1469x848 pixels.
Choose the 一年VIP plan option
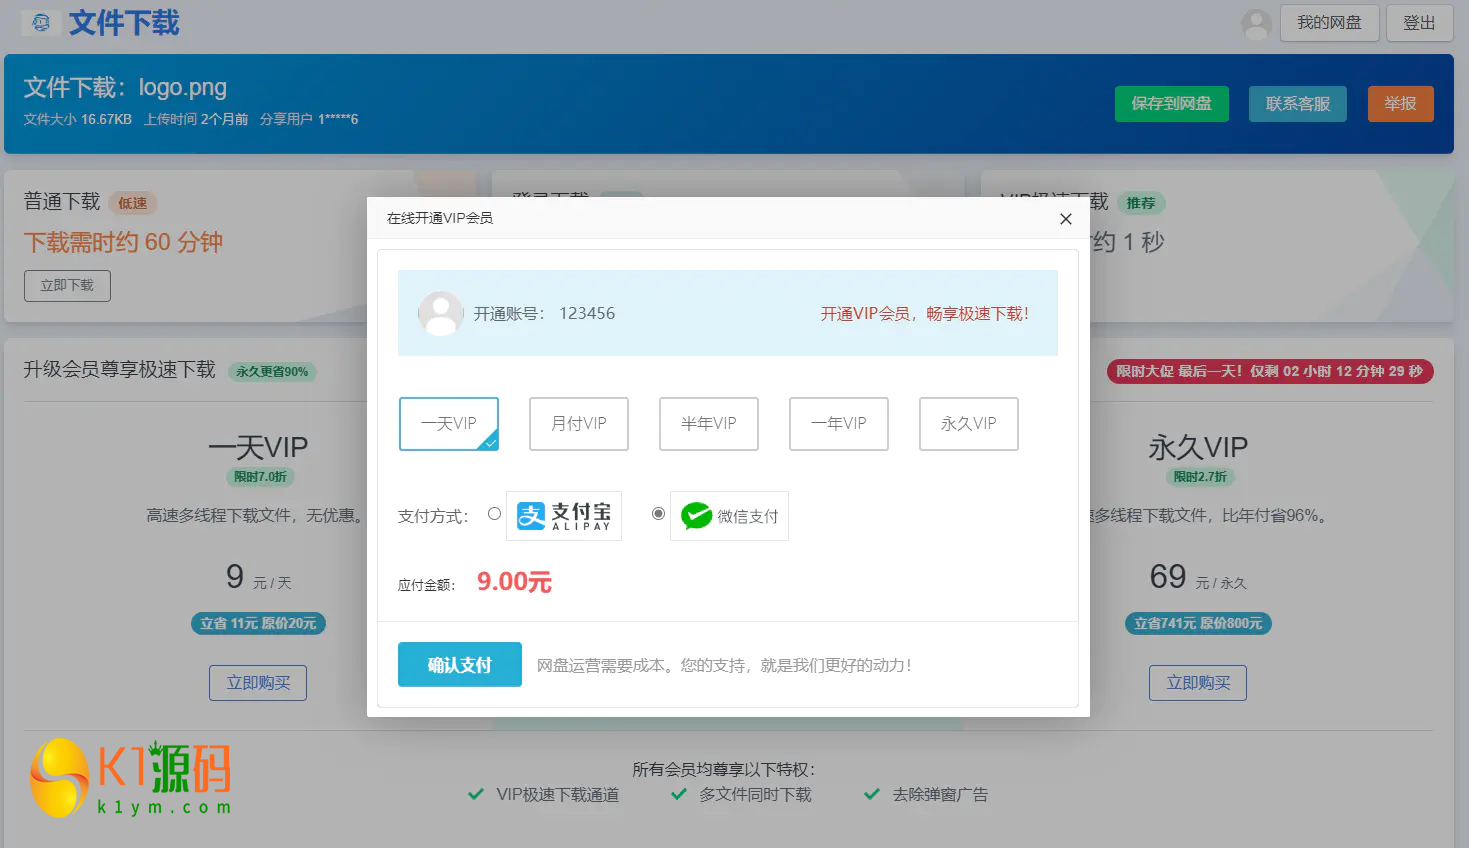(839, 424)
